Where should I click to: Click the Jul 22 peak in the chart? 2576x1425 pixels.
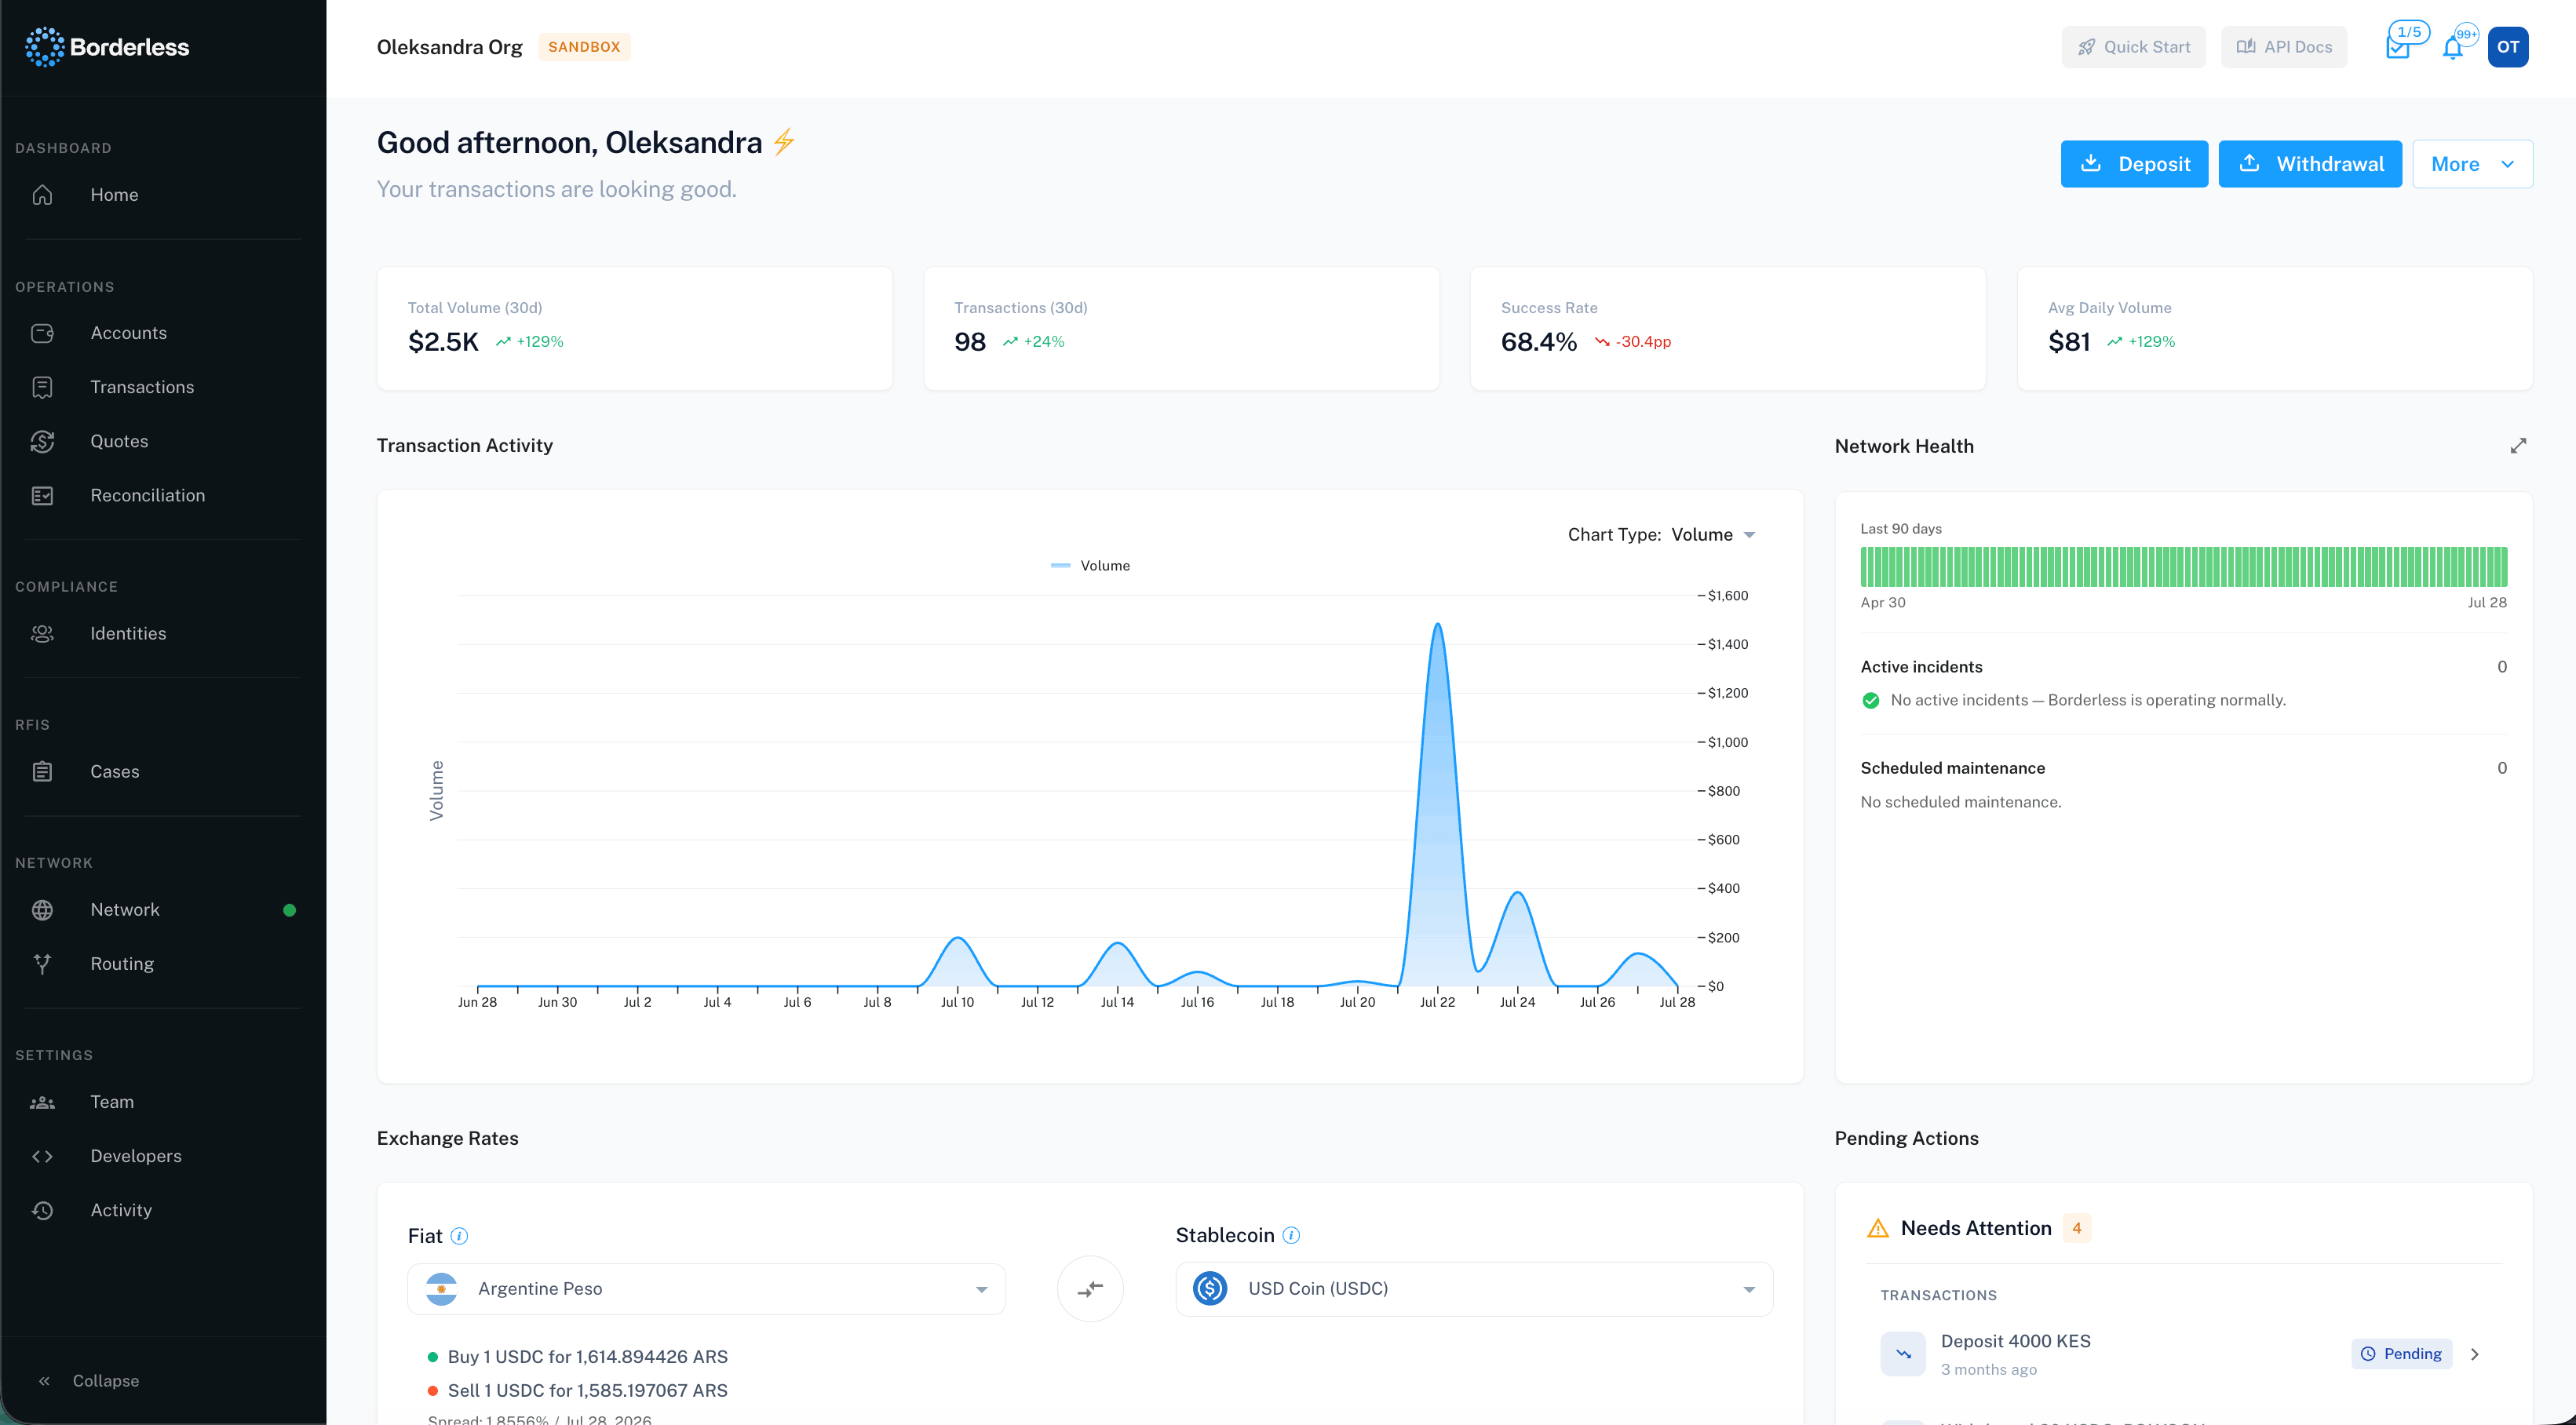[1437, 625]
